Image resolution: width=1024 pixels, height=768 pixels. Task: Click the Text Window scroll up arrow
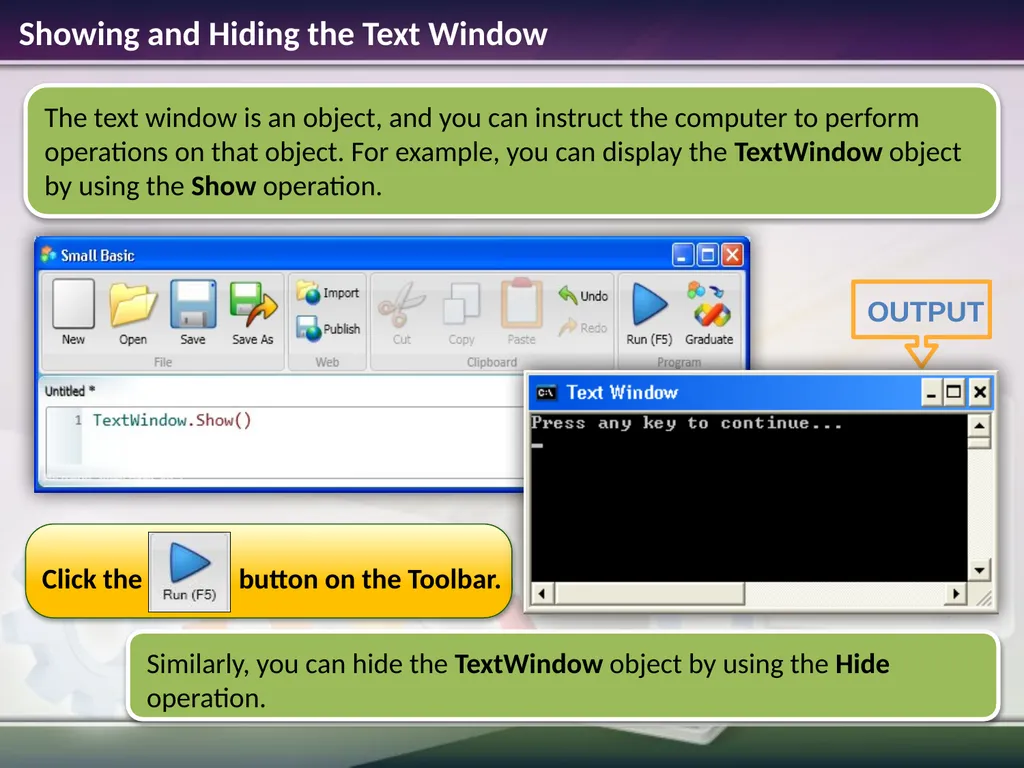coord(979,426)
